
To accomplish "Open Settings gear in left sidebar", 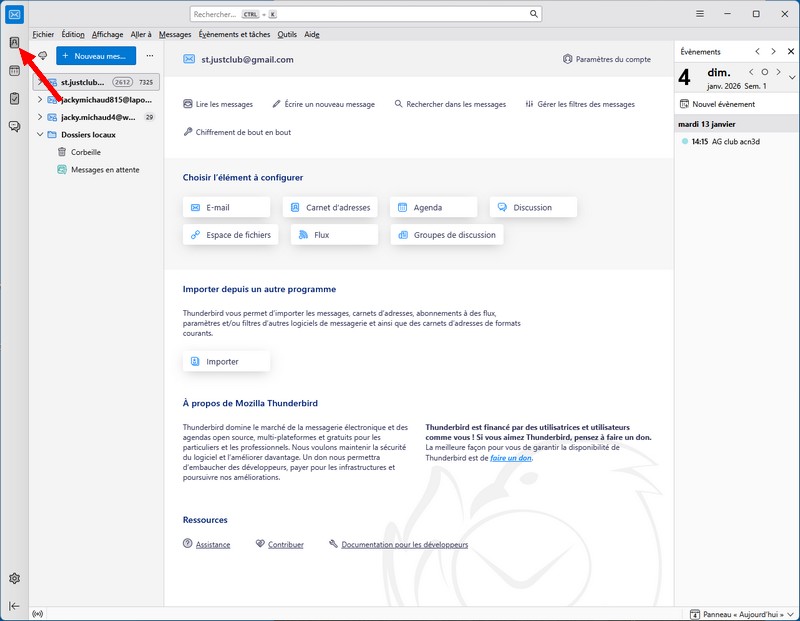I will (x=14, y=579).
